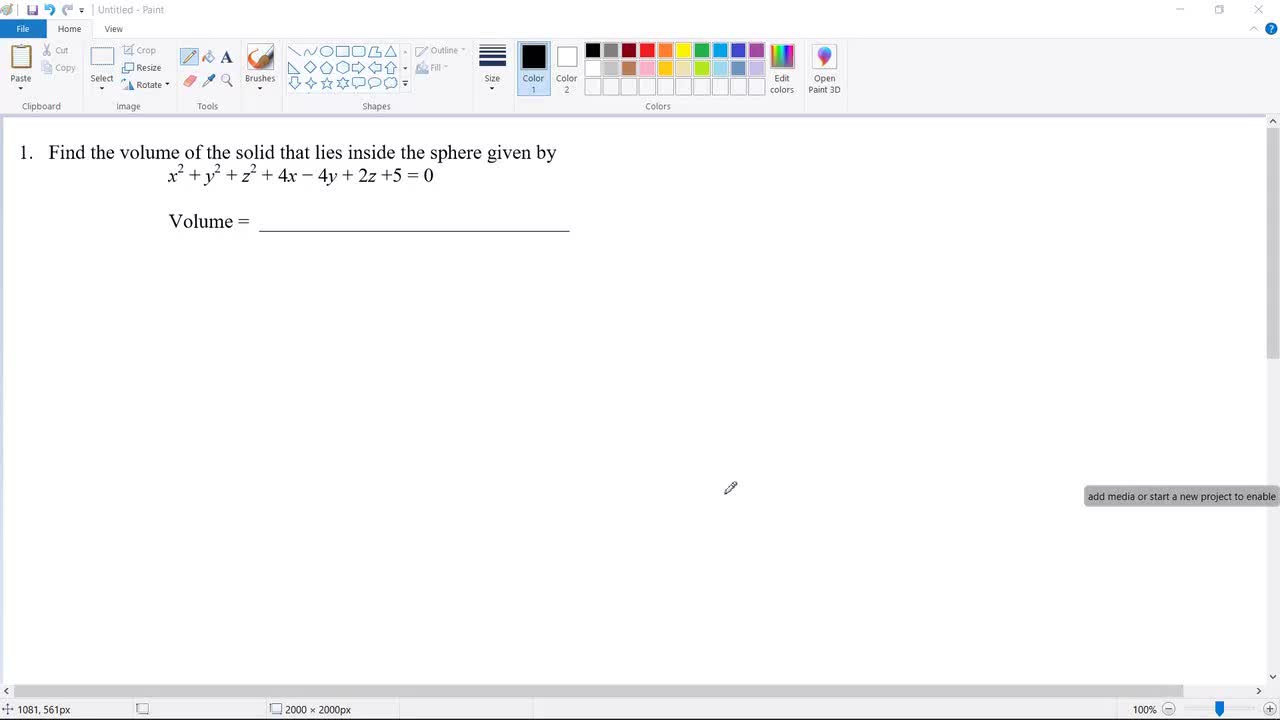
Task: Expand the Brushes dropdown arrow
Action: (260, 88)
